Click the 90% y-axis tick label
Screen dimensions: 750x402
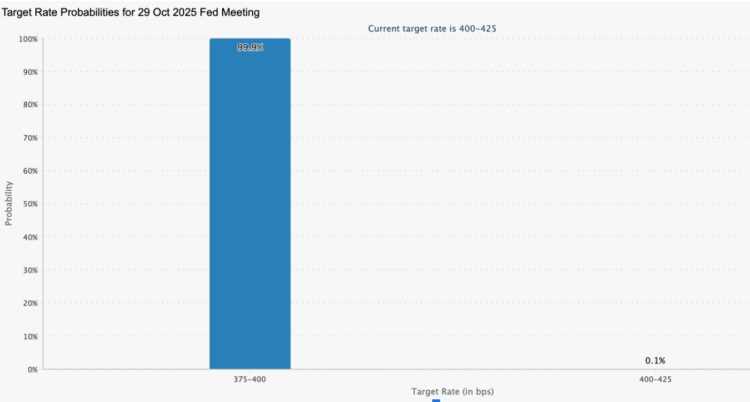[x=30, y=72]
